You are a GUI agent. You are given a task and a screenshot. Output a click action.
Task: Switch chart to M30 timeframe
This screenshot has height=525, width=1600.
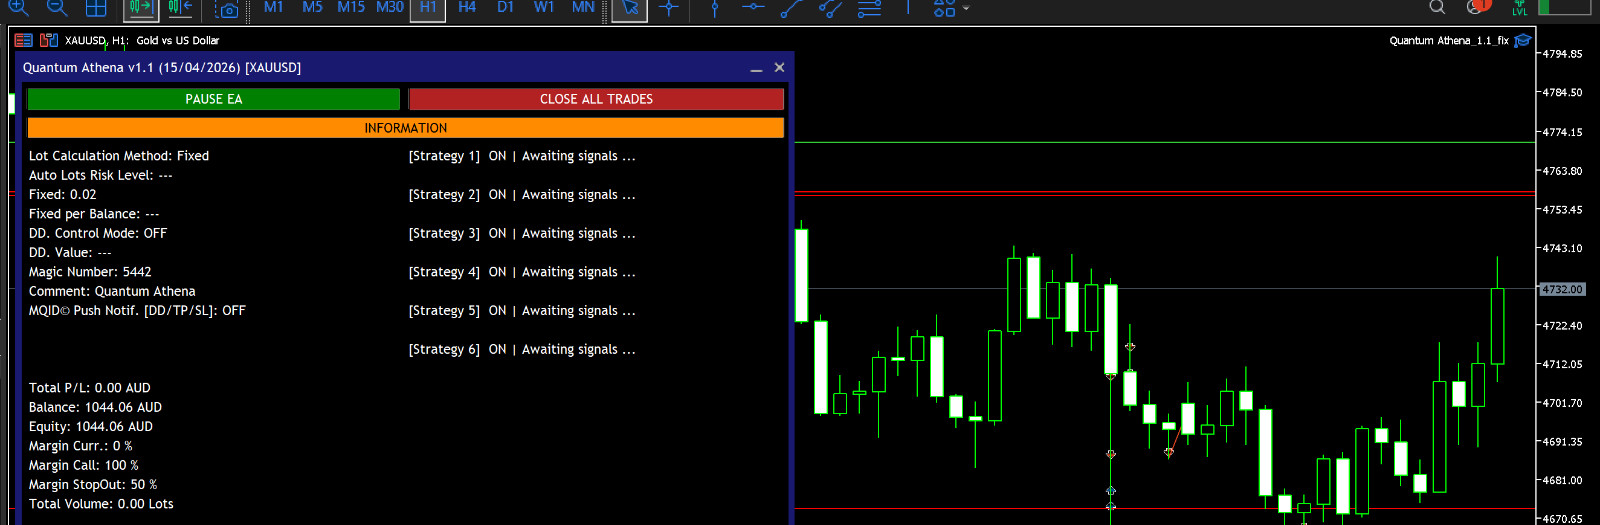click(x=390, y=7)
